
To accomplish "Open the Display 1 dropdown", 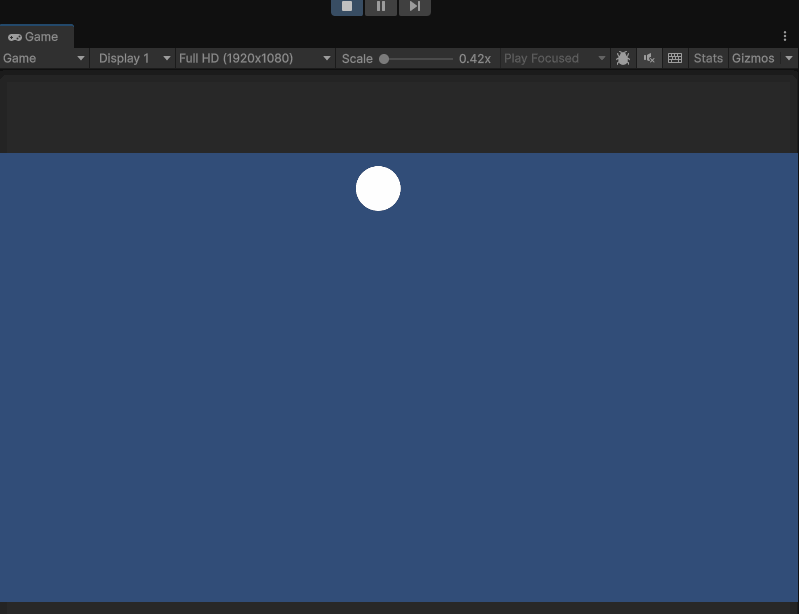I will point(132,59).
